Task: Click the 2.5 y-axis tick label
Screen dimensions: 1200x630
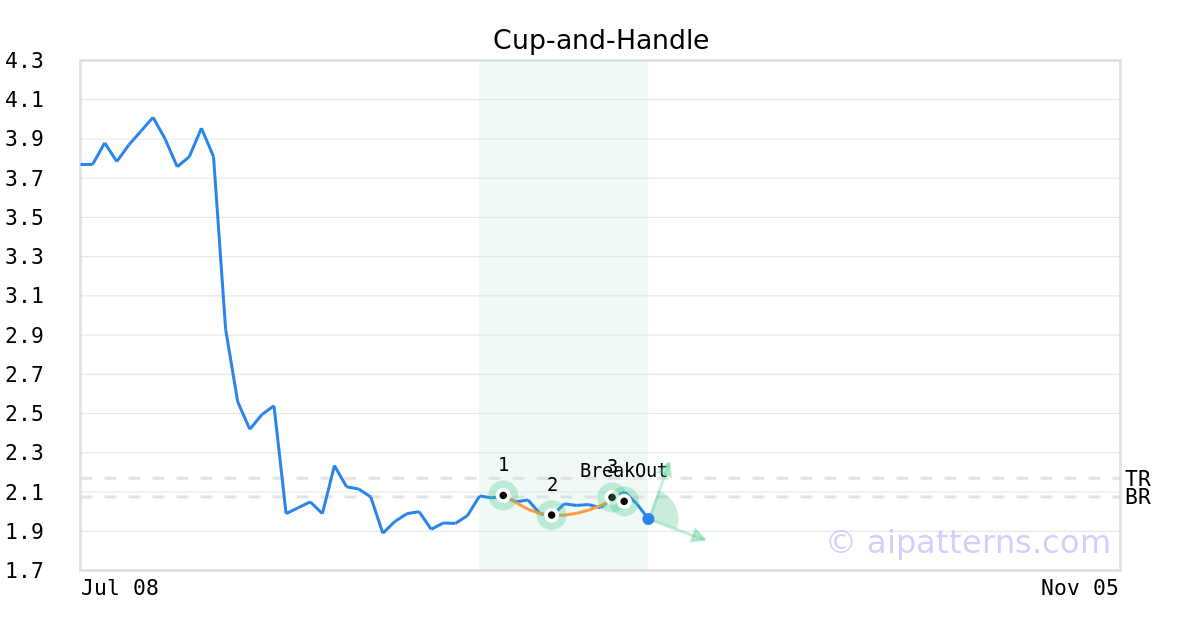Action: point(25,414)
